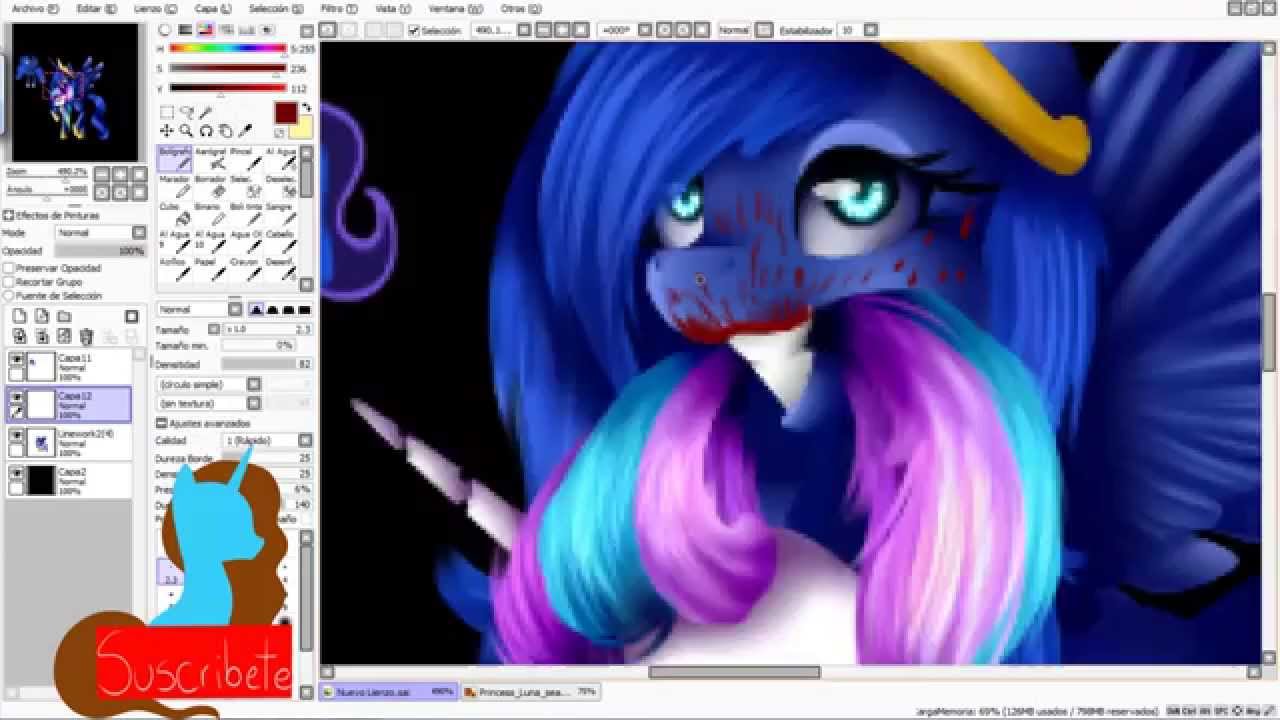
Task: Collapse the Ajustes avanzados section
Action: tap(162, 424)
